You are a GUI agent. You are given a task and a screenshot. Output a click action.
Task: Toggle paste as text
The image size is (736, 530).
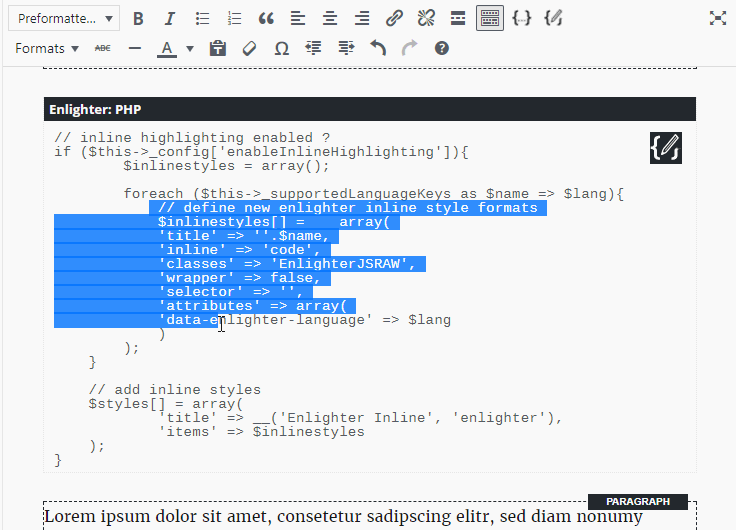217,48
